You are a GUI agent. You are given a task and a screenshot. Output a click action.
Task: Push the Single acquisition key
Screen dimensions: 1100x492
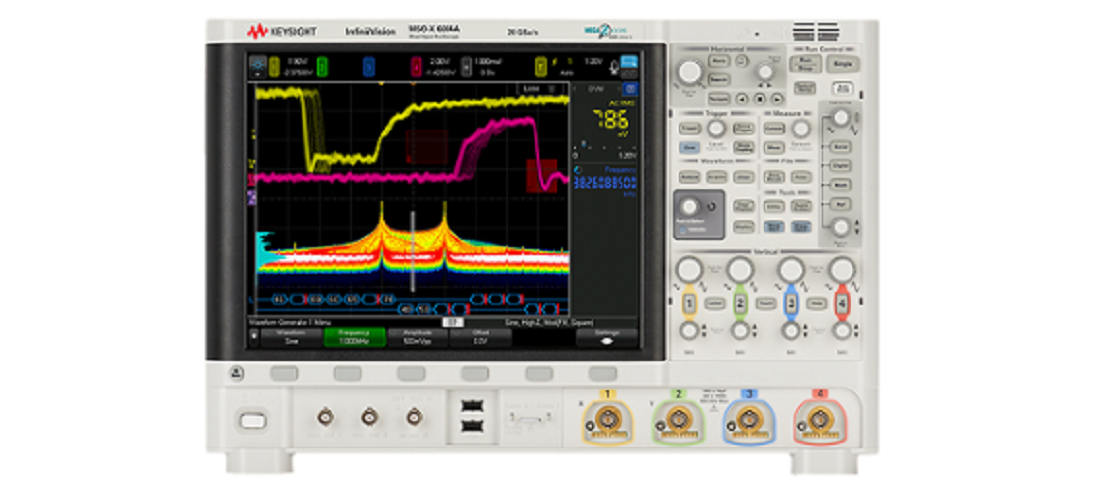point(843,64)
